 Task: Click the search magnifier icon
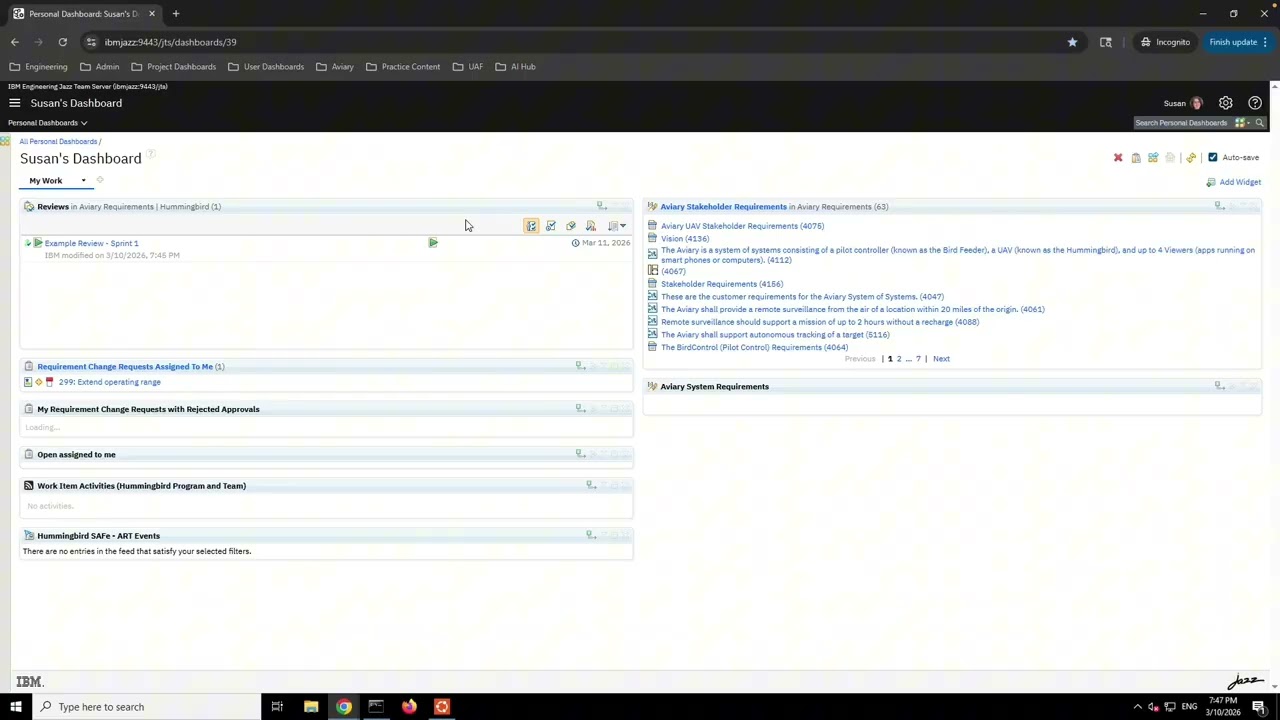(1259, 123)
